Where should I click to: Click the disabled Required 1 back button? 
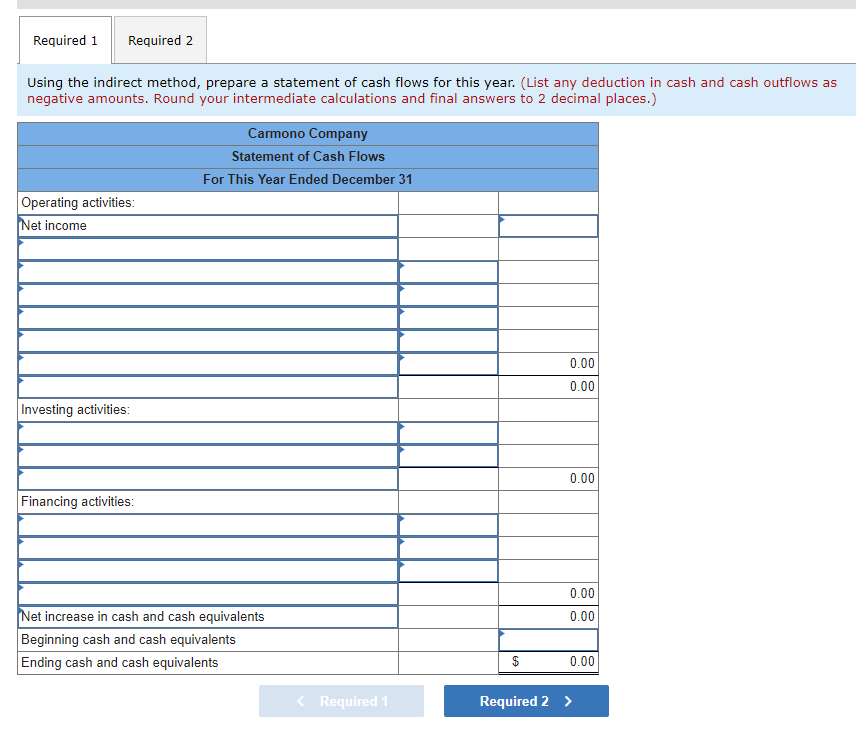pyautogui.click(x=341, y=701)
